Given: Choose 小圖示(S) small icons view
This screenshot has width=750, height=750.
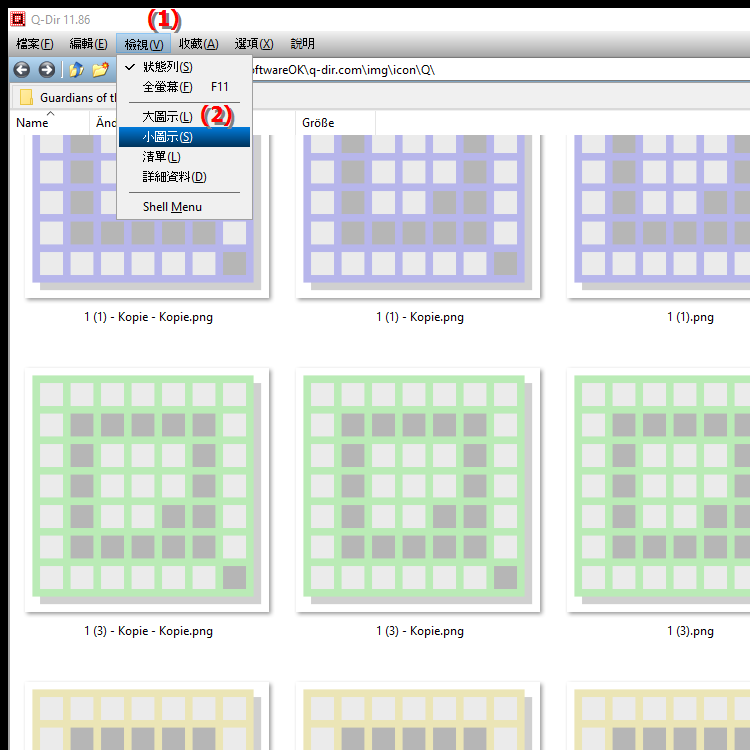Looking at the screenshot, I should [184, 137].
